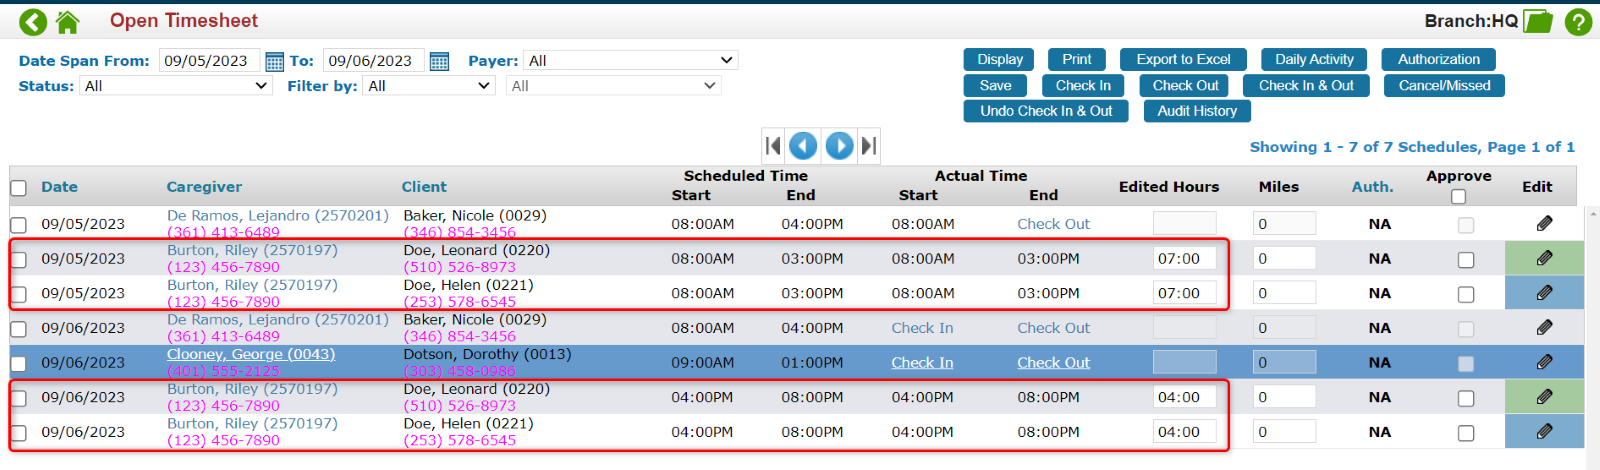Expand the Filter by dropdown
Screen dimensions: 1600x470
428,86
